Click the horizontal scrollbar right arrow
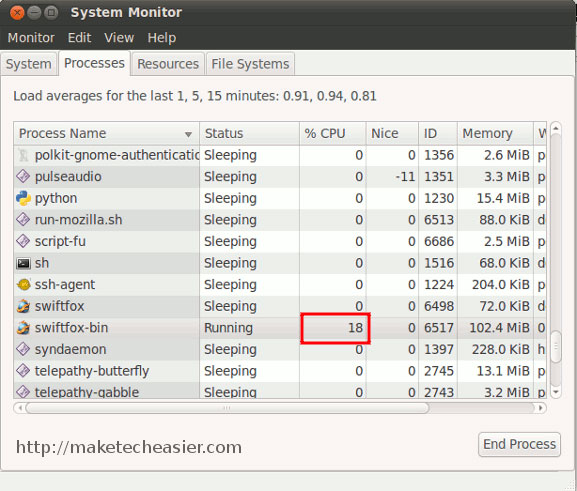 coord(541,408)
